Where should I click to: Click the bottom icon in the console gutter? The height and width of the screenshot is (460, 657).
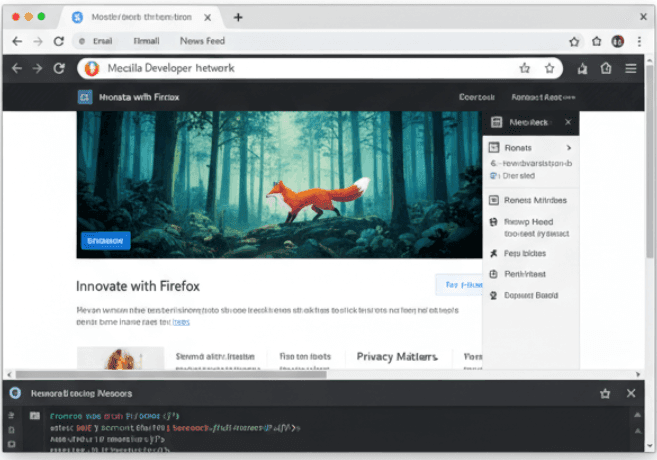[11, 444]
